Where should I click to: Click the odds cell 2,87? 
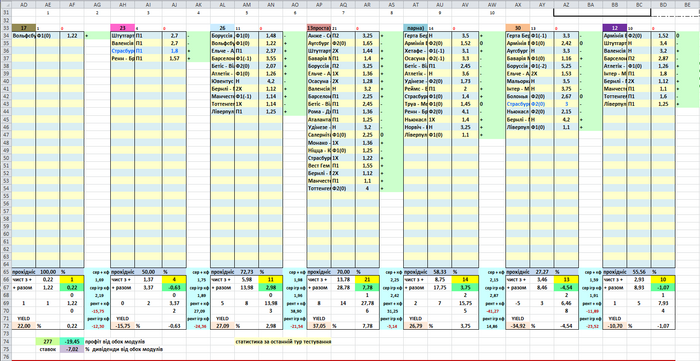(663, 58)
